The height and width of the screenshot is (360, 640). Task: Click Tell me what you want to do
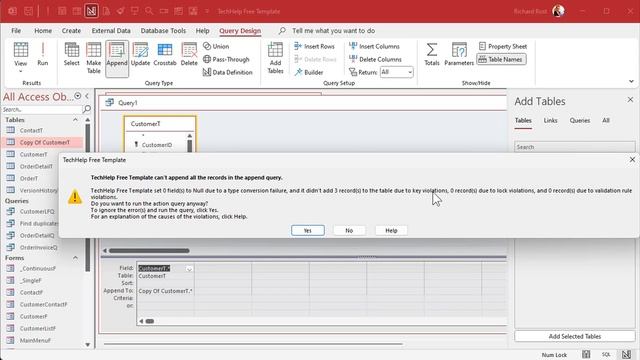point(333,31)
